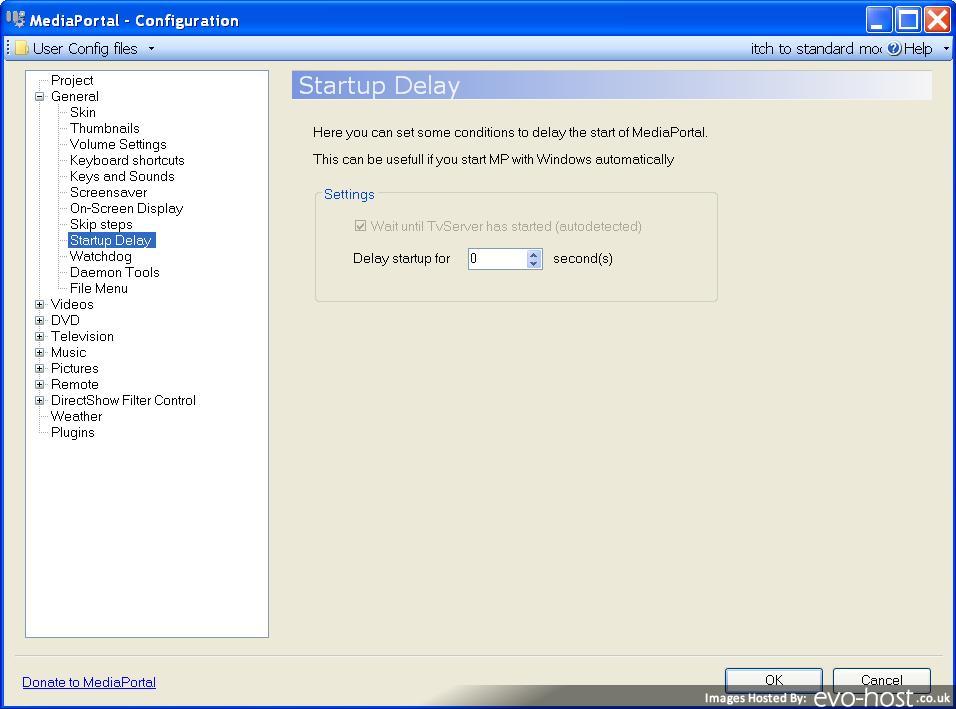The width and height of the screenshot is (956, 709).
Task: Open User Config files dropdown arrow
Action: click(x=151, y=49)
